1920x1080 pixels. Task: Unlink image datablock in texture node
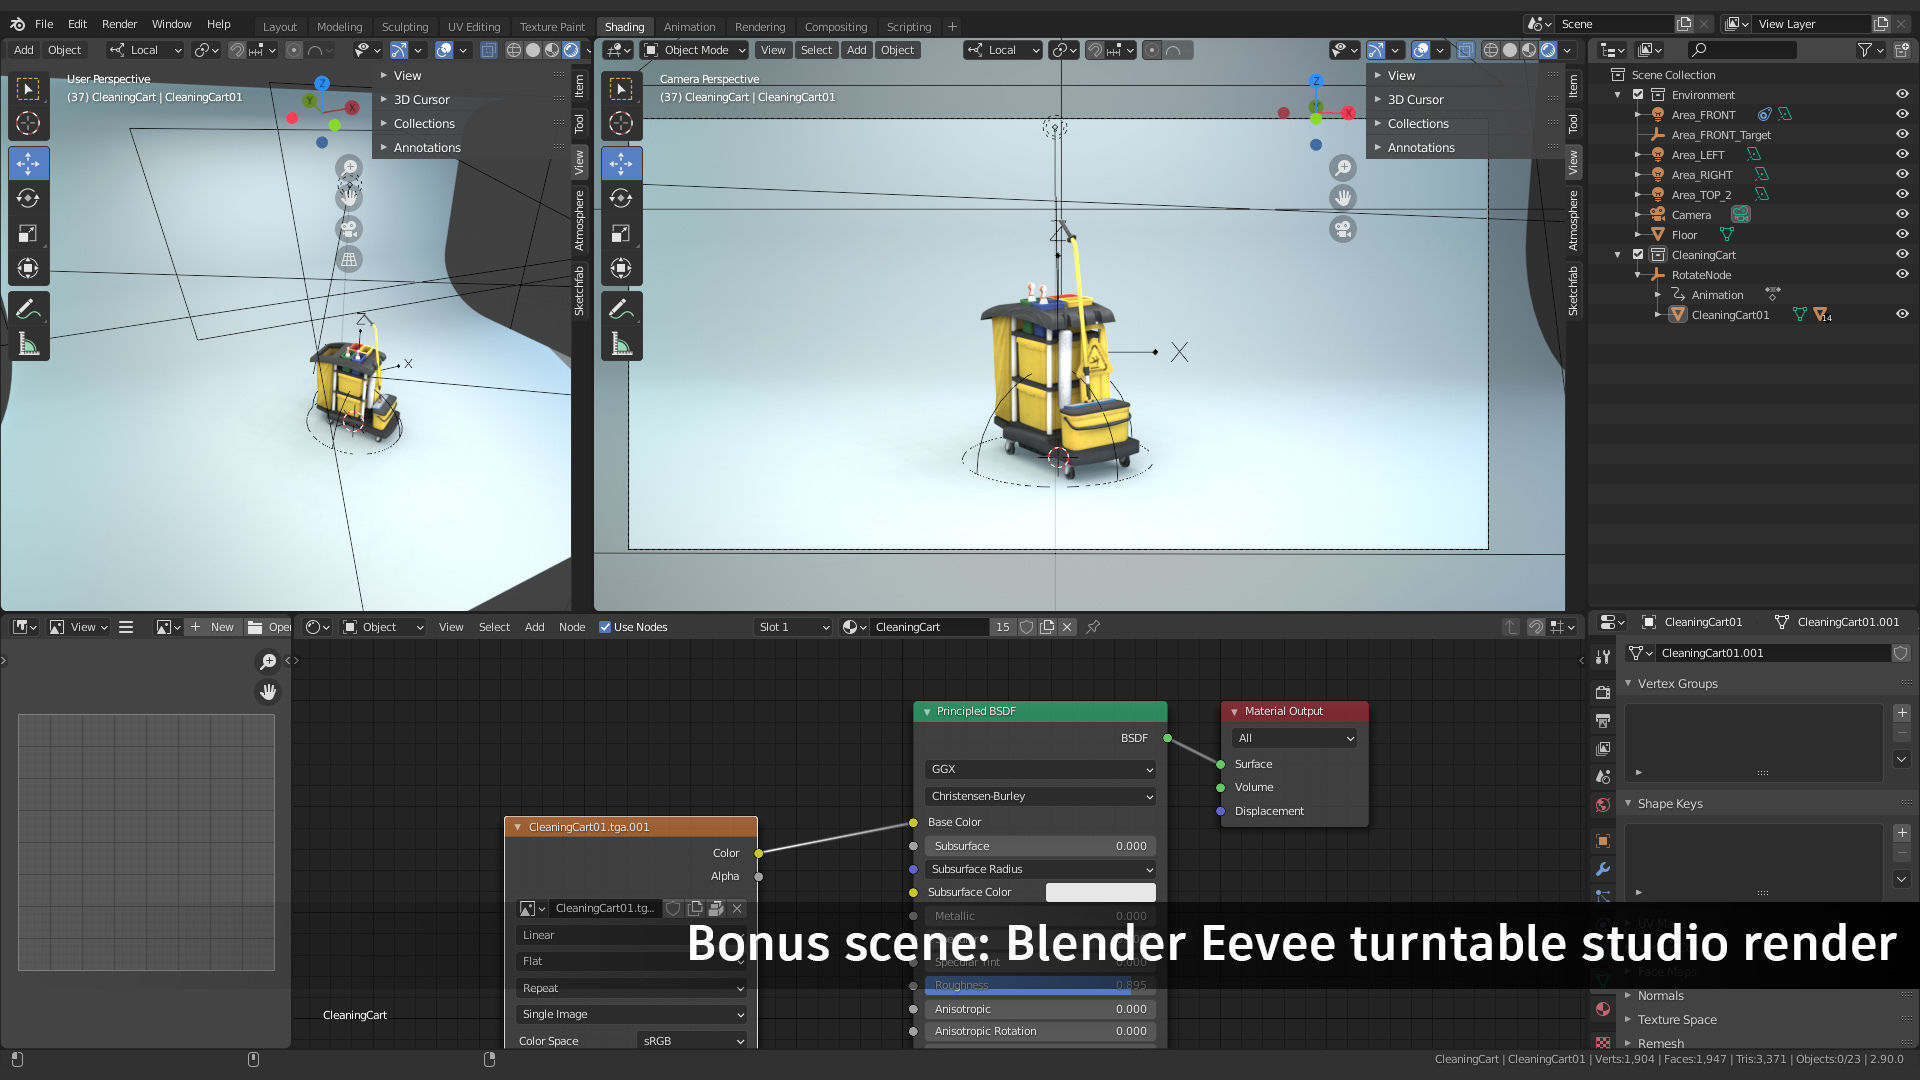pos(737,908)
